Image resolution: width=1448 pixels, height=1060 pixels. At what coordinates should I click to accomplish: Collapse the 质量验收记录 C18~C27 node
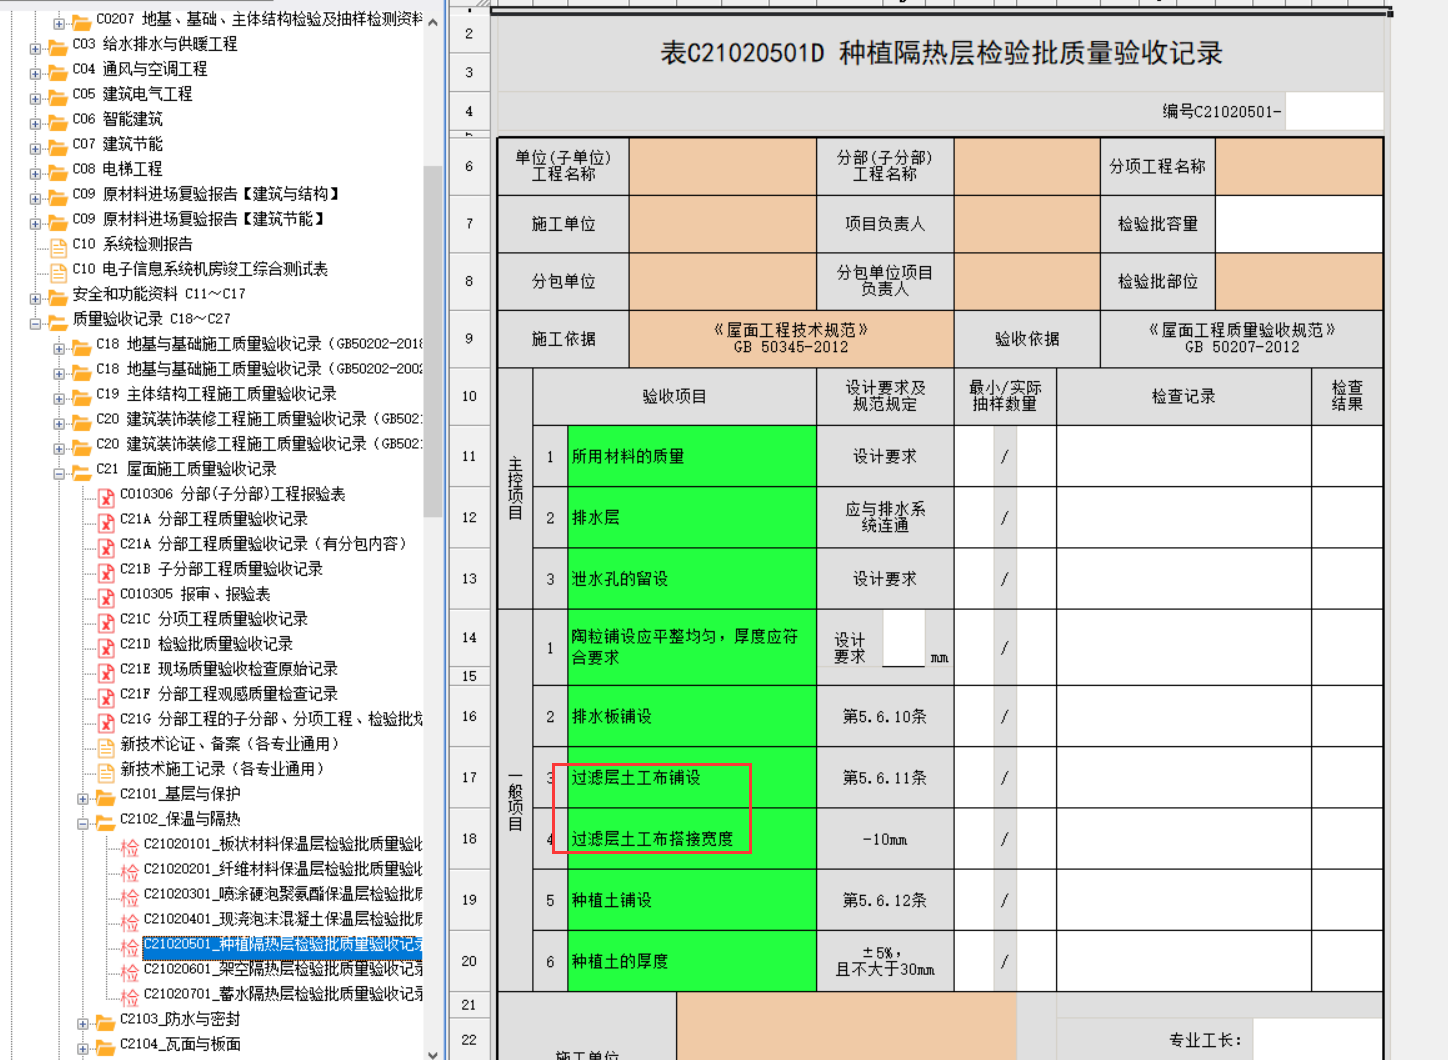(35, 323)
